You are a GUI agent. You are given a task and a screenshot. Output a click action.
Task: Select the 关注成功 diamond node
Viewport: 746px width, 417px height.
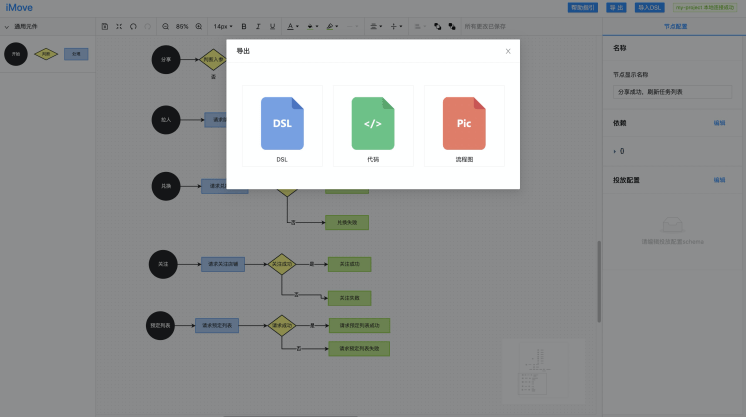coord(282,264)
